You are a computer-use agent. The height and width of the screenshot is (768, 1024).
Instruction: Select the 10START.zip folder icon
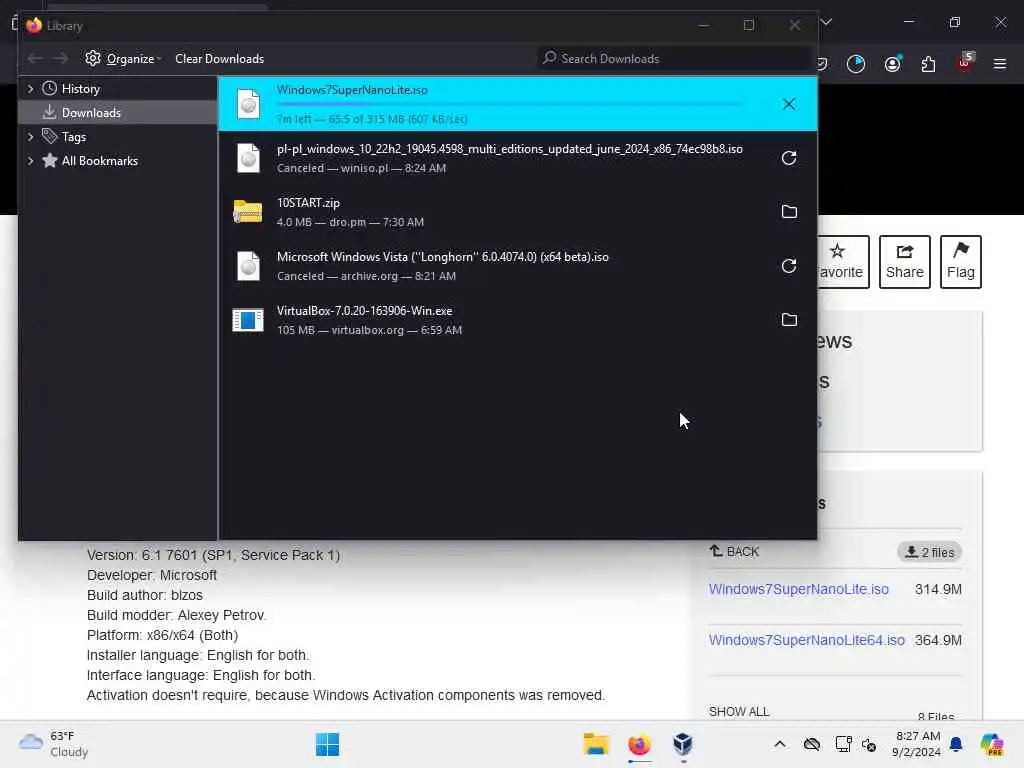pos(248,212)
